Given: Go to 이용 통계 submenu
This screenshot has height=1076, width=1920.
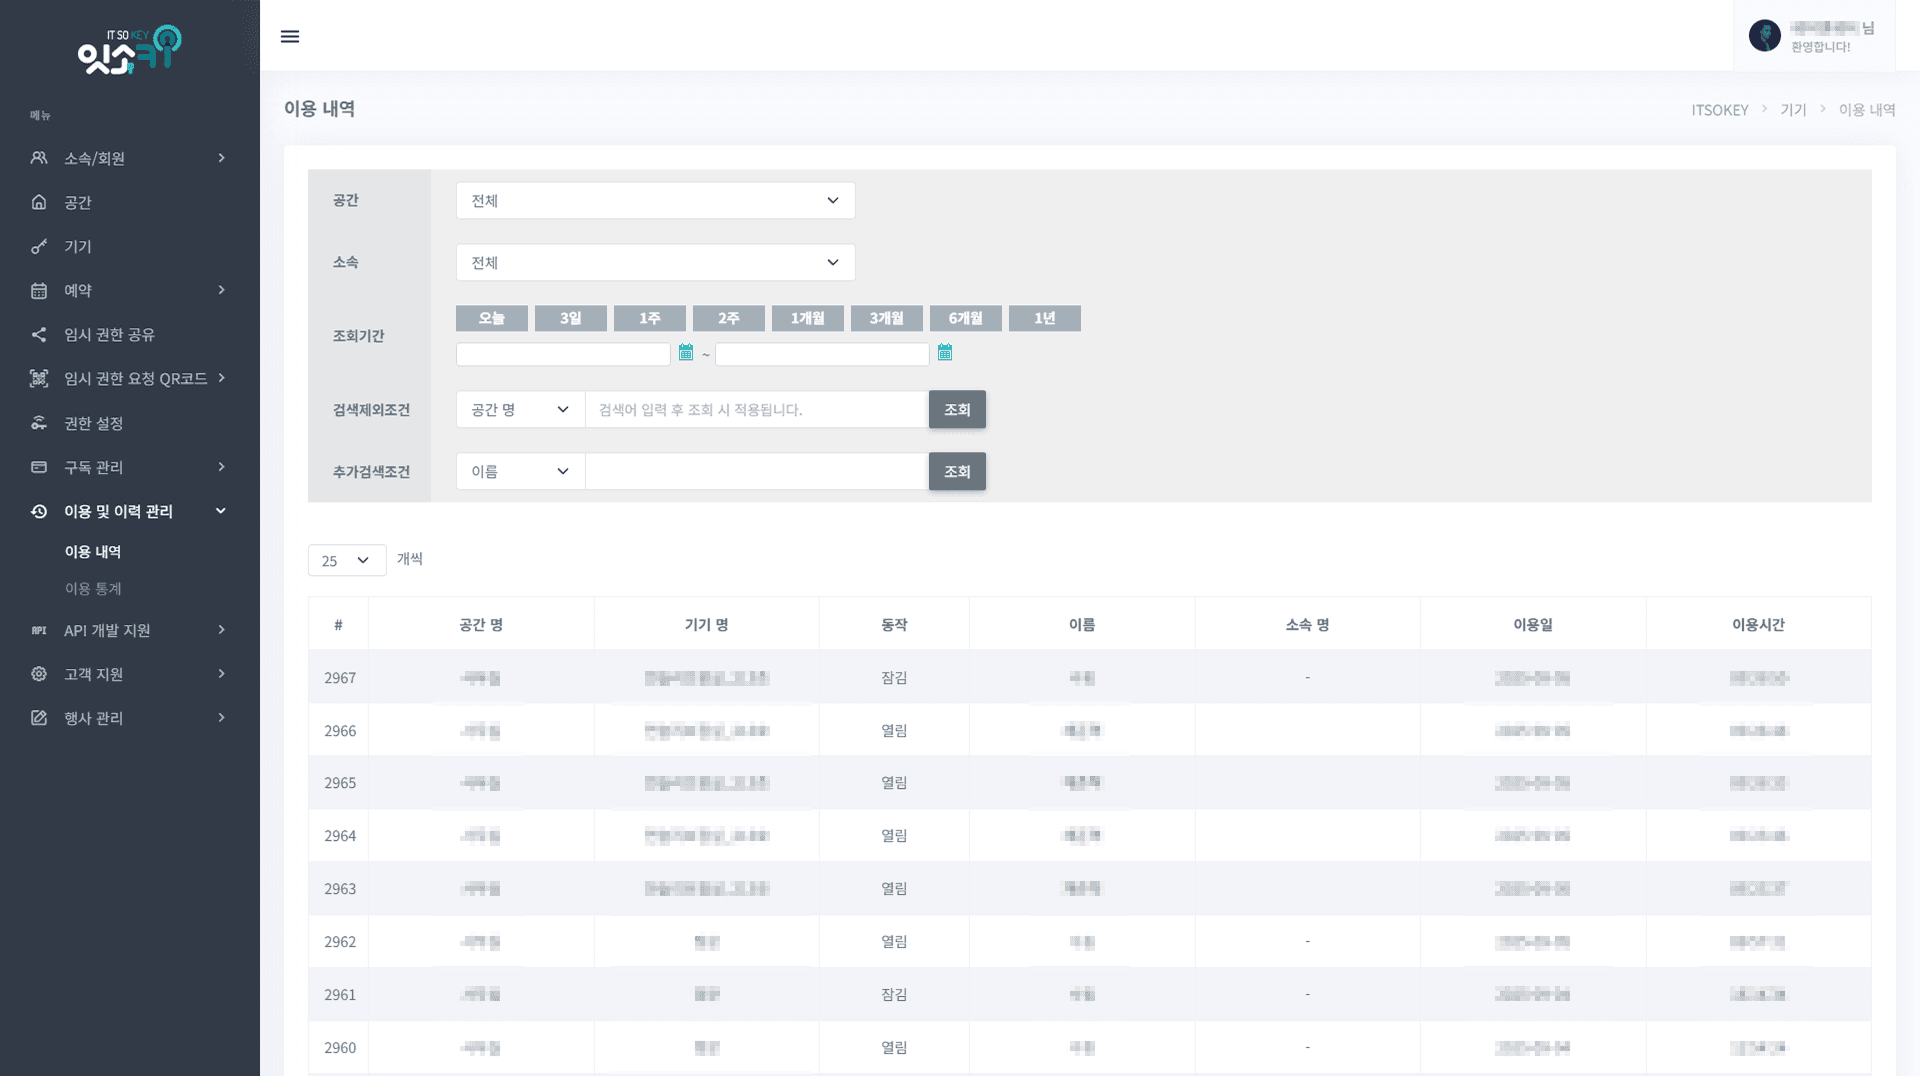Looking at the screenshot, I should [93, 589].
